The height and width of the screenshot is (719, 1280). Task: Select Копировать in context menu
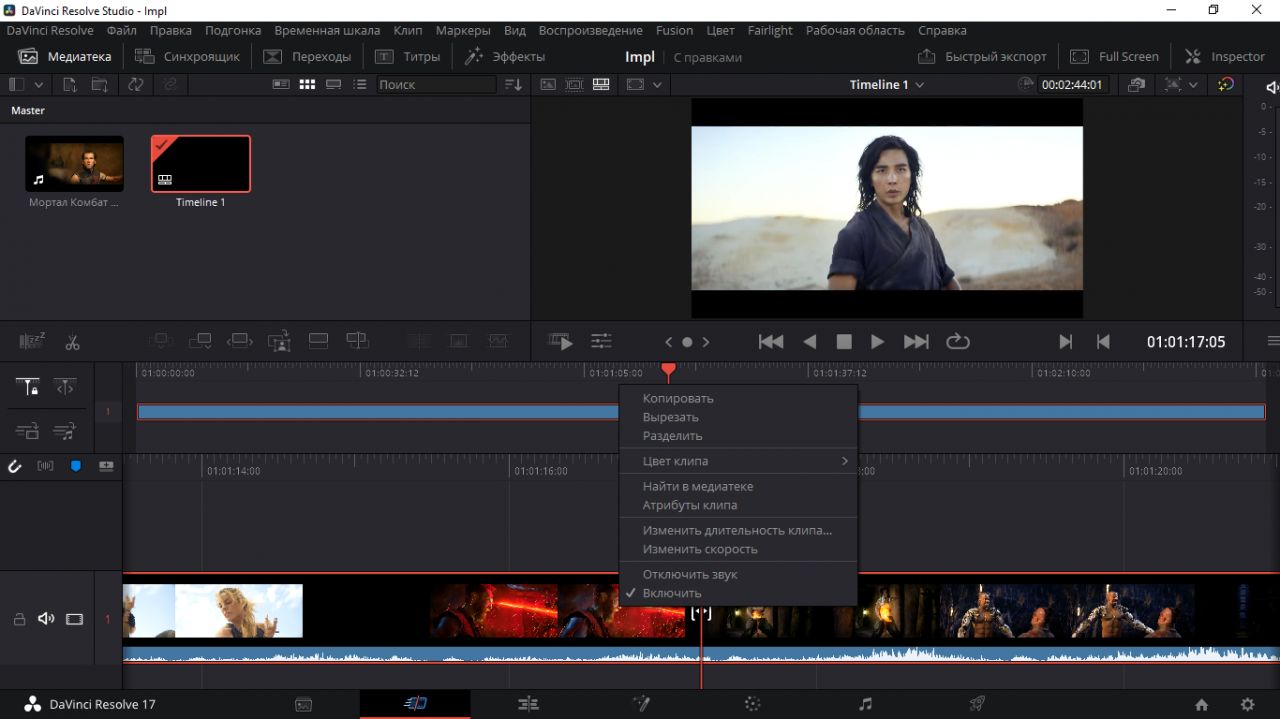coord(678,398)
